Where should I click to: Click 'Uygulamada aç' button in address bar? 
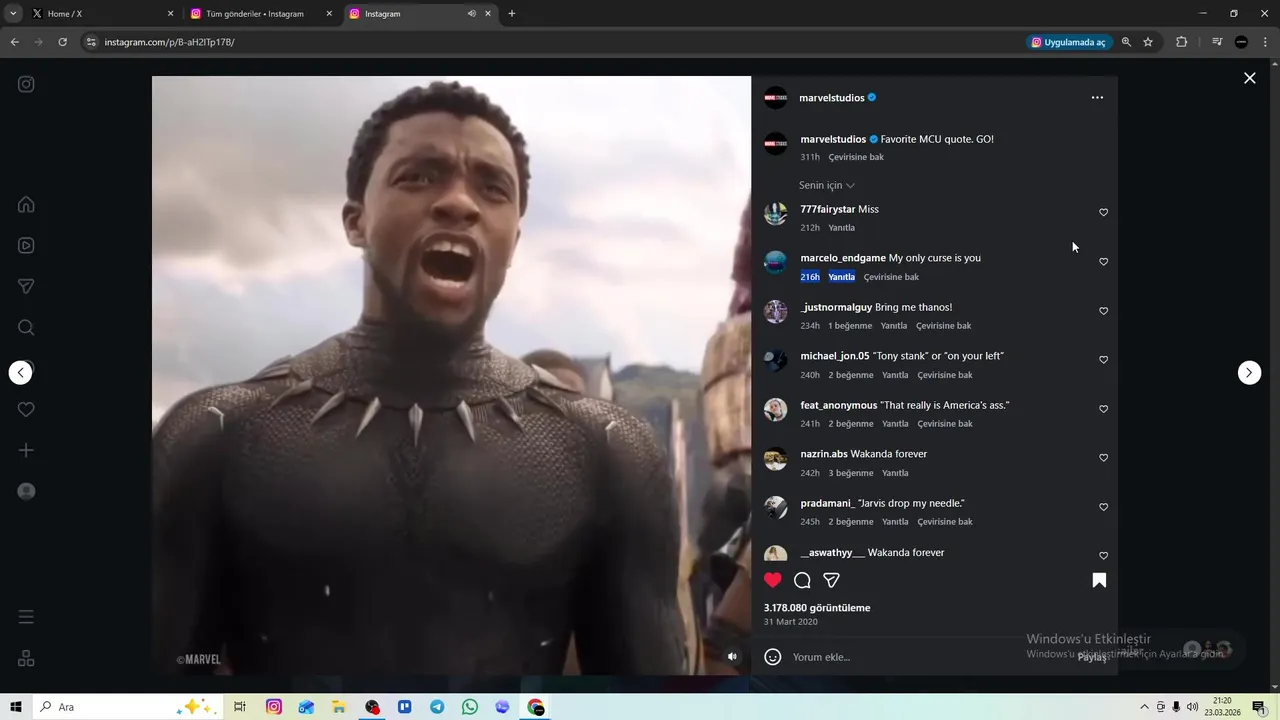click(x=1068, y=42)
